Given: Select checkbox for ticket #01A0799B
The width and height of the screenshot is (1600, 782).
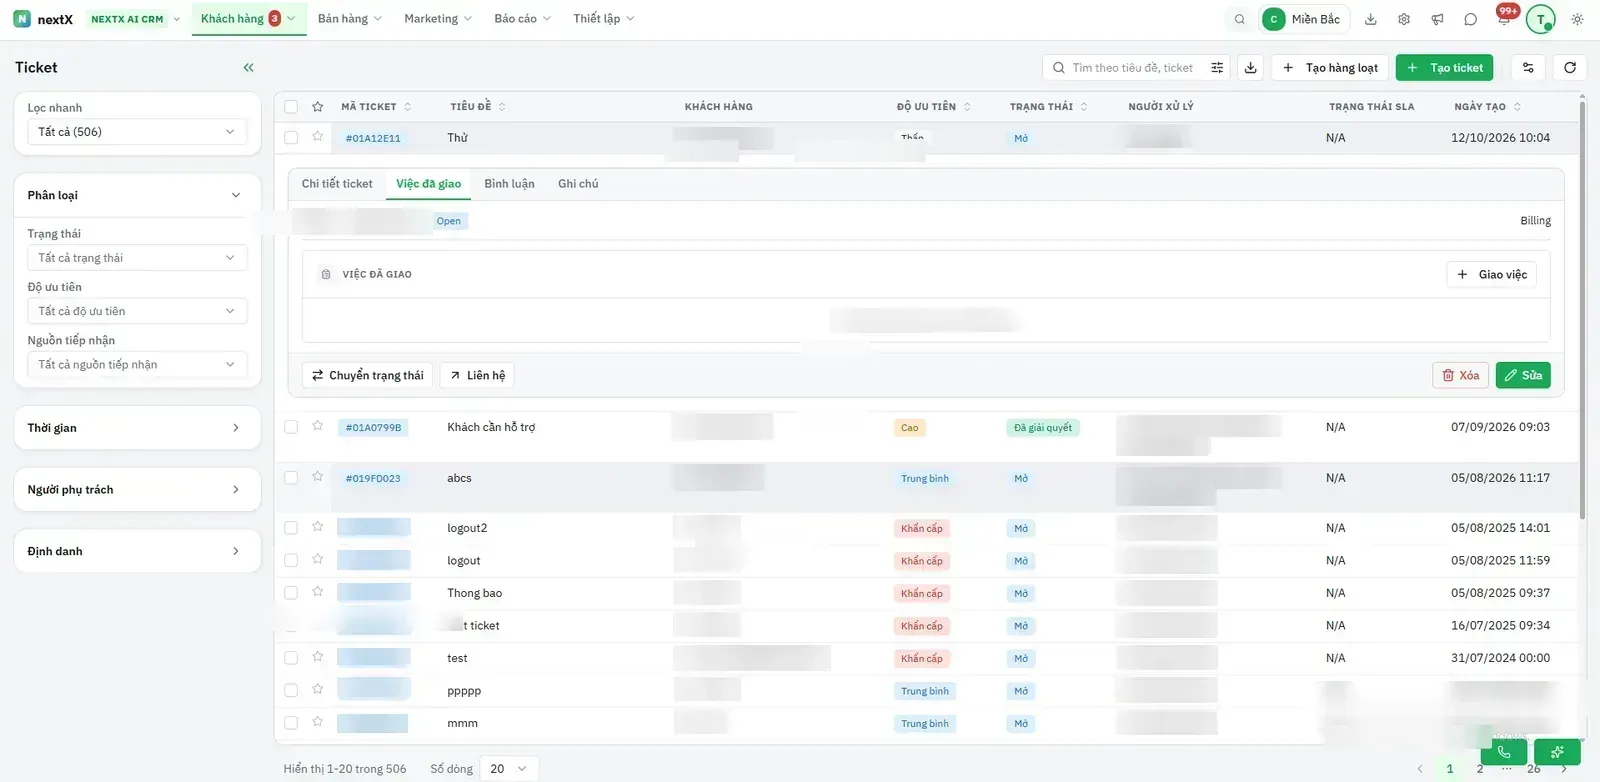Looking at the screenshot, I should tap(291, 427).
